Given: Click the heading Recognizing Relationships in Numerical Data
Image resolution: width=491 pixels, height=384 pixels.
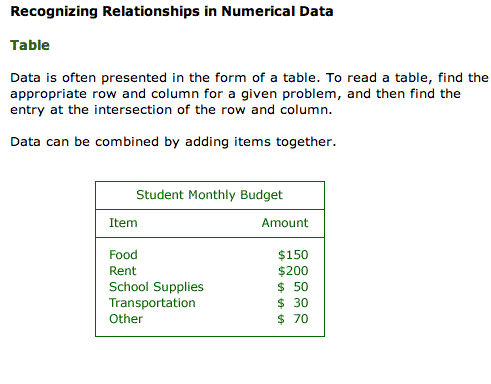Looking at the screenshot, I should (x=172, y=12).
